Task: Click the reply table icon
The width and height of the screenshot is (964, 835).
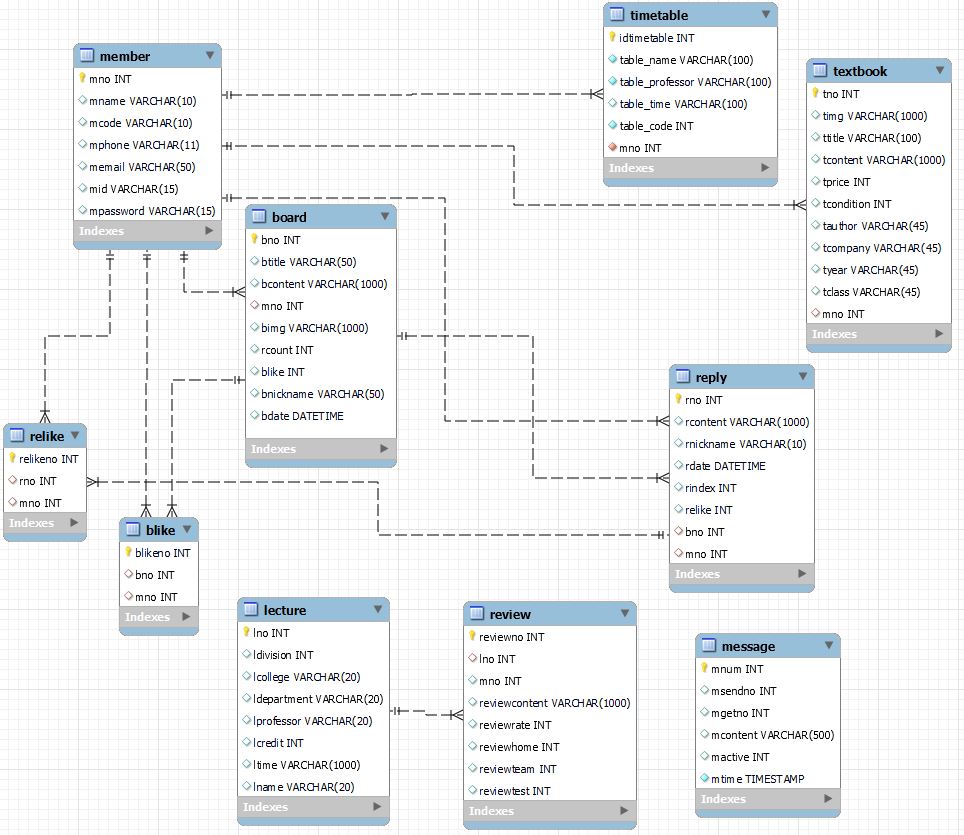Action: [x=682, y=376]
